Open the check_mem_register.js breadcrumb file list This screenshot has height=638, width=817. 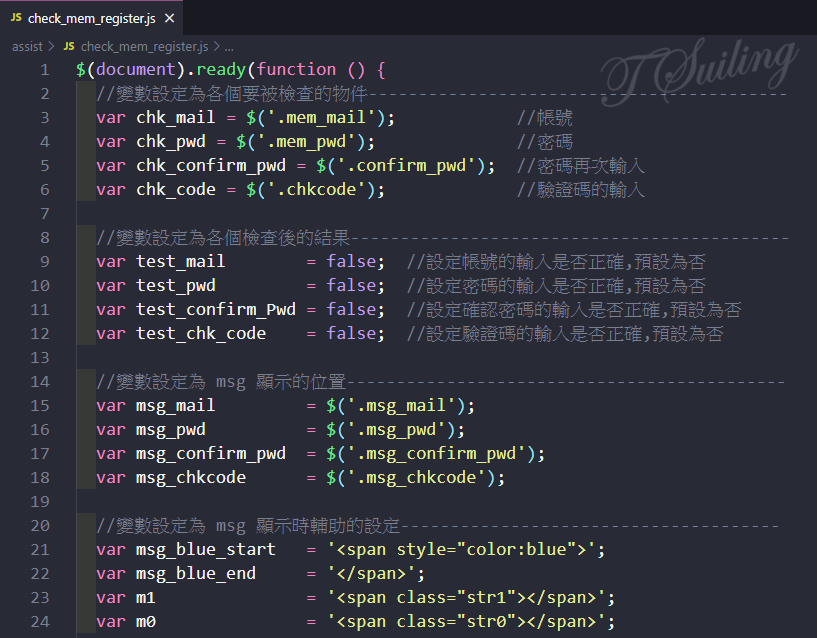(x=144, y=46)
